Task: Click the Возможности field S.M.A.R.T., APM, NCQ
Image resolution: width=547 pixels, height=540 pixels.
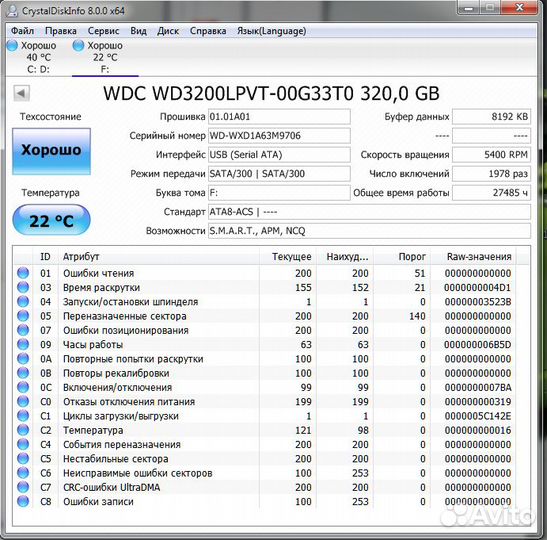Action: click(369, 231)
